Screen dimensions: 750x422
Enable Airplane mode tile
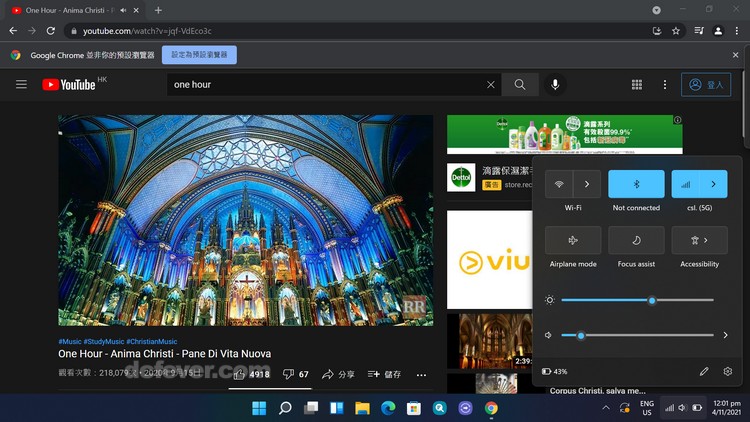(573, 240)
